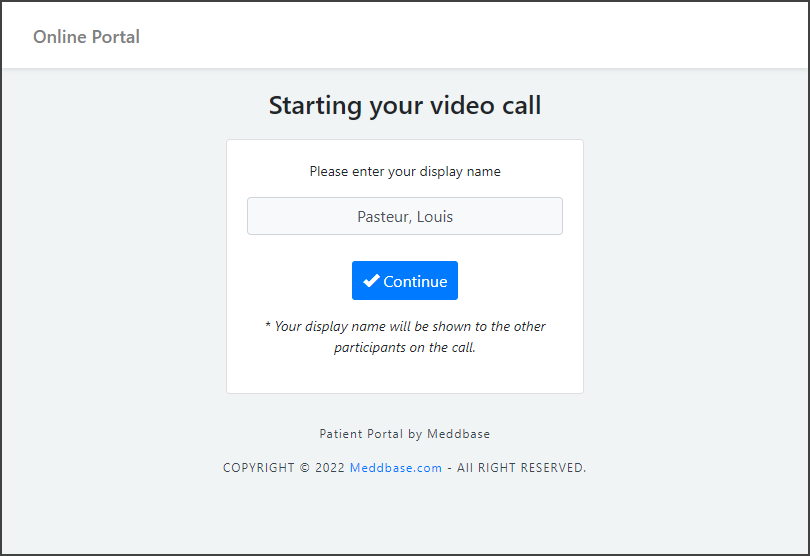Image resolution: width=810 pixels, height=556 pixels.
Task: Click the 'ALL RIGHT RESERVED' footer text
Action: pyautogui.click(x=521, y=467)
